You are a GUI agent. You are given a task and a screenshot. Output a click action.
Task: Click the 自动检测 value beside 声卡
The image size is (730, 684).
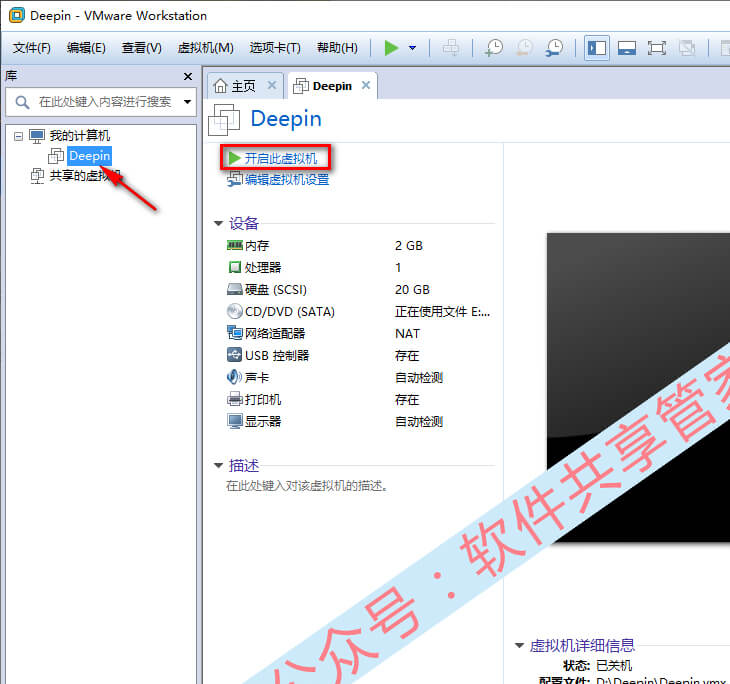(x=419, y=378)
